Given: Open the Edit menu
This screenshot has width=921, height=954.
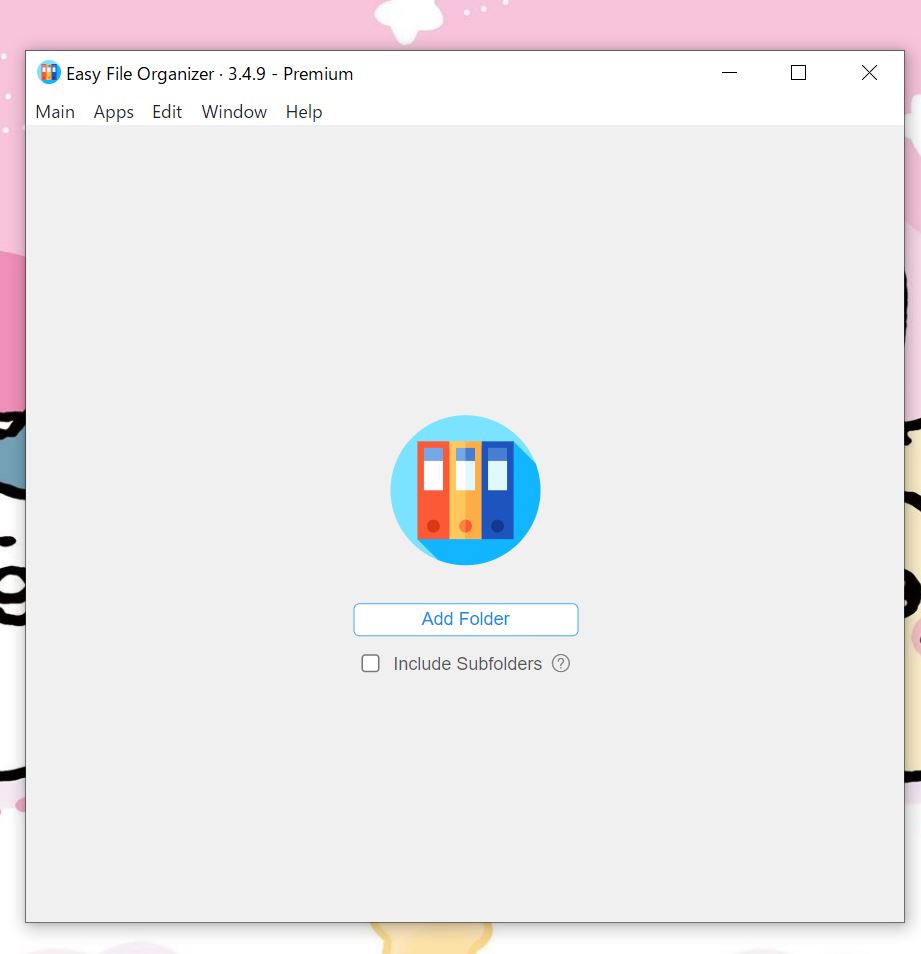Looking at the screenshot, I should tap(167, 112).
